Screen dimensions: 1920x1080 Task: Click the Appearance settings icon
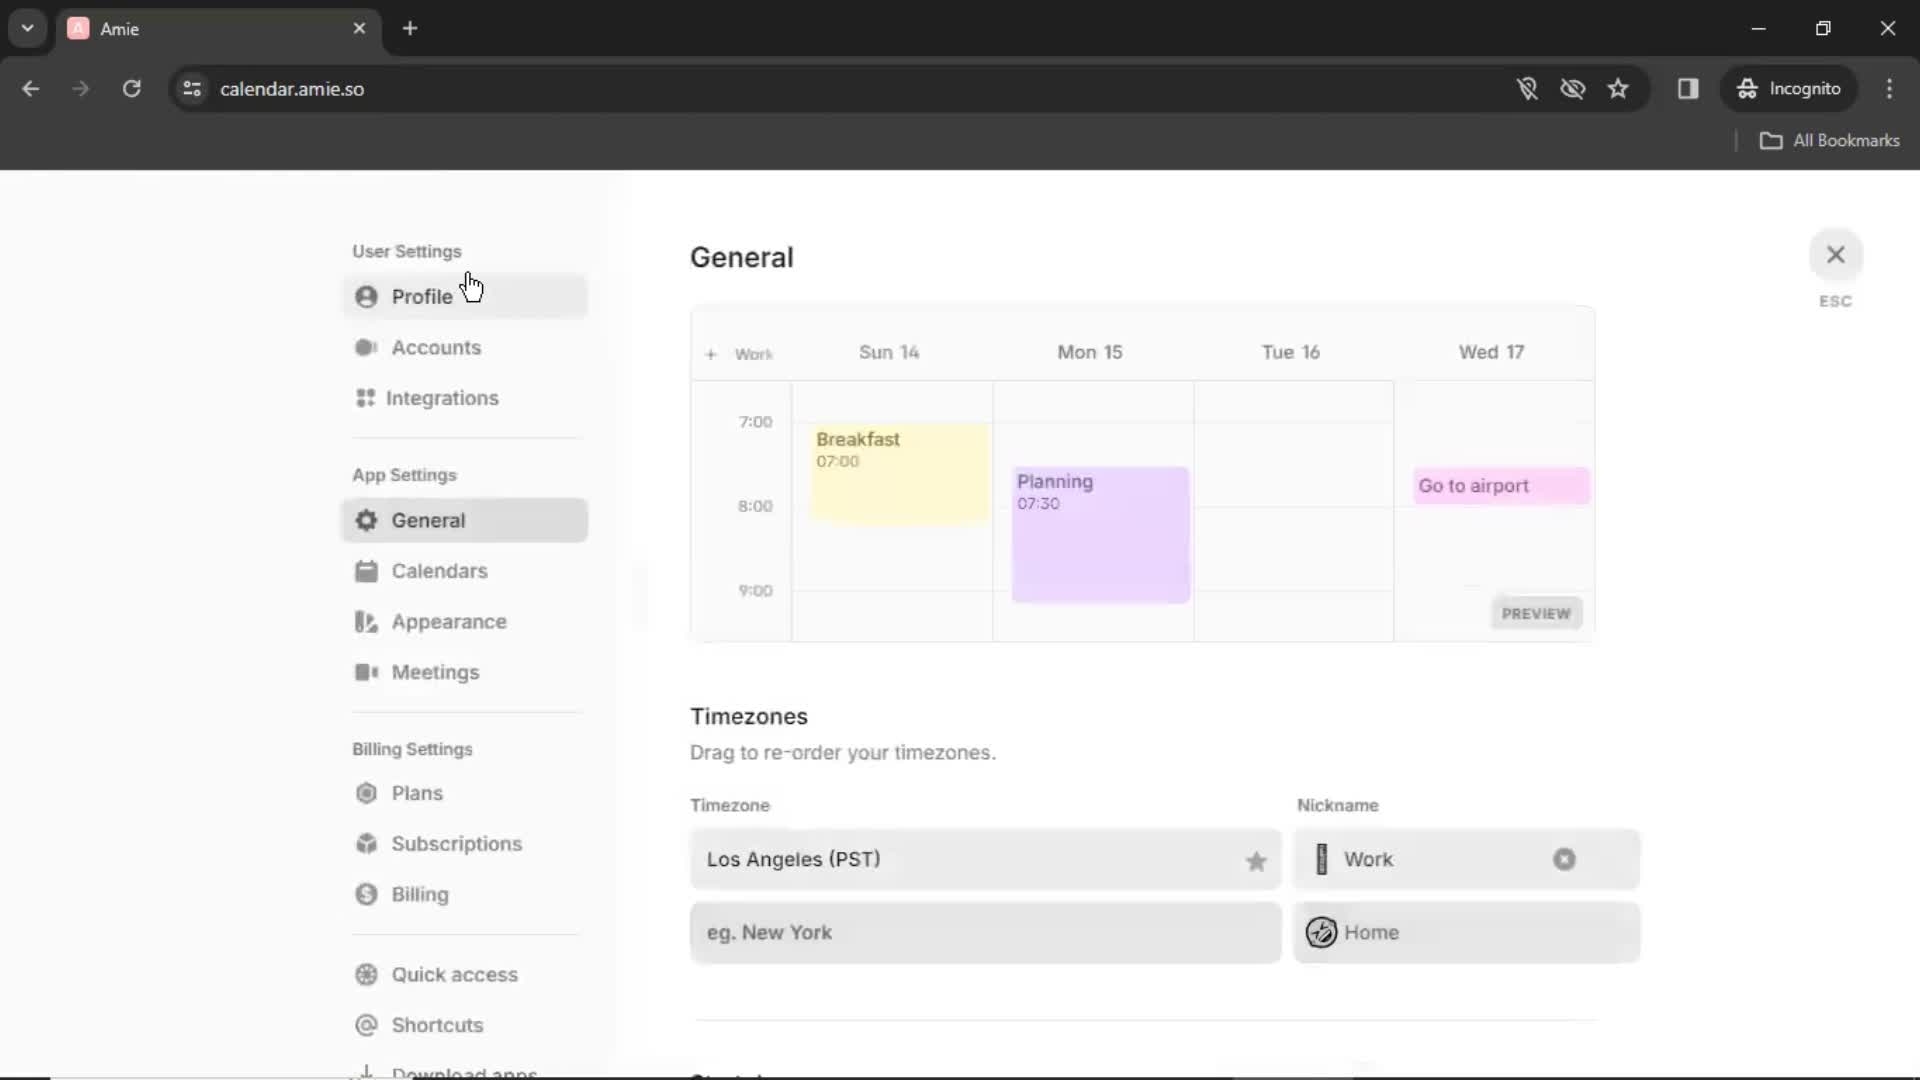point(365,621)
